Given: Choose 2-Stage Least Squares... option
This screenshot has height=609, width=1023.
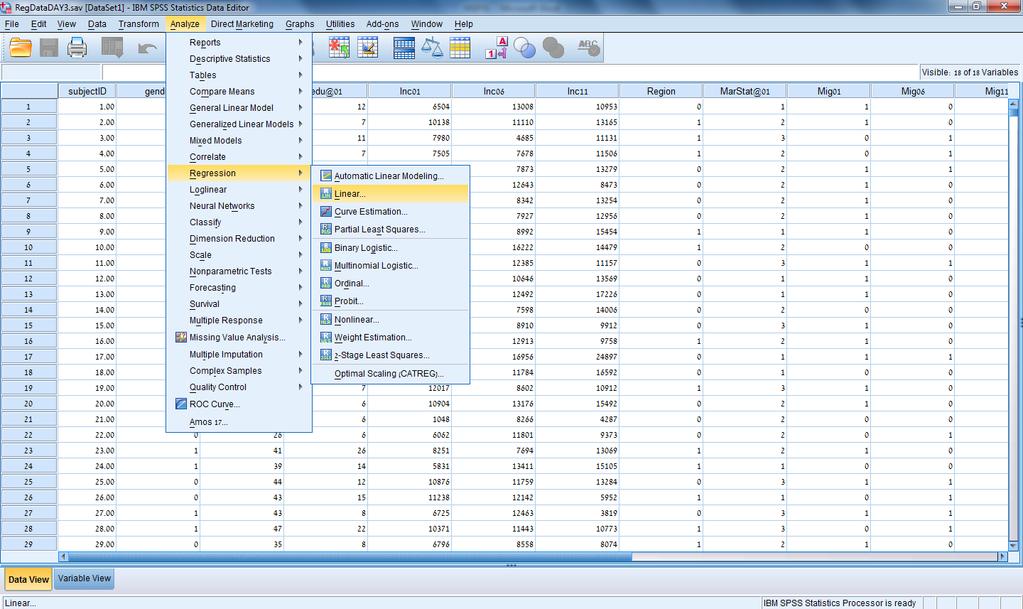Looking at the screenshot, I should coord(390,355).
